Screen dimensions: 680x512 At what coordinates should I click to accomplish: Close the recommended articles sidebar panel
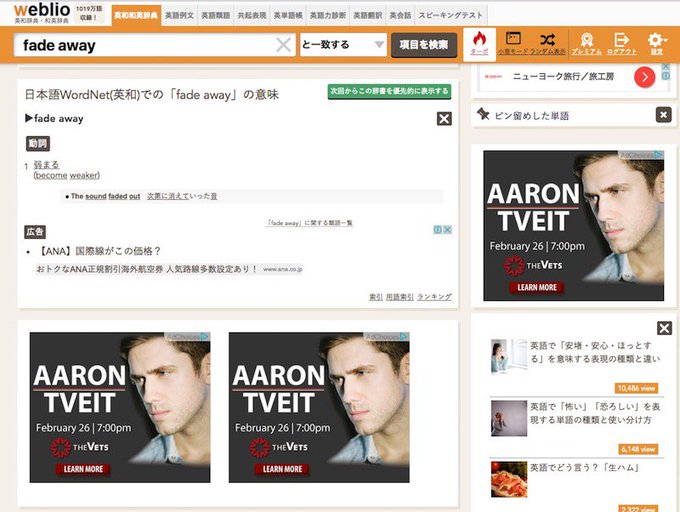664,328
